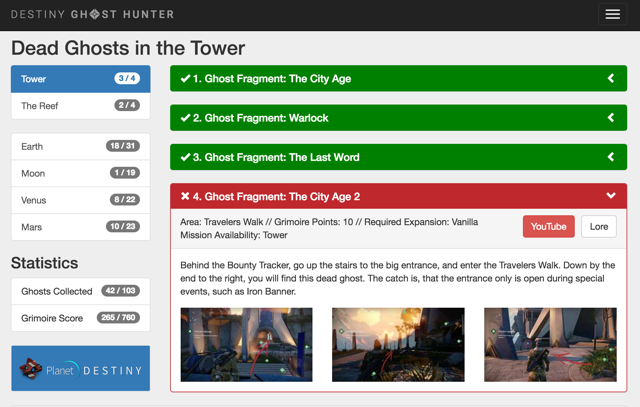Select Earth in the planet list
This screenshot has height=407, width=640.
(x=80, y=146)
